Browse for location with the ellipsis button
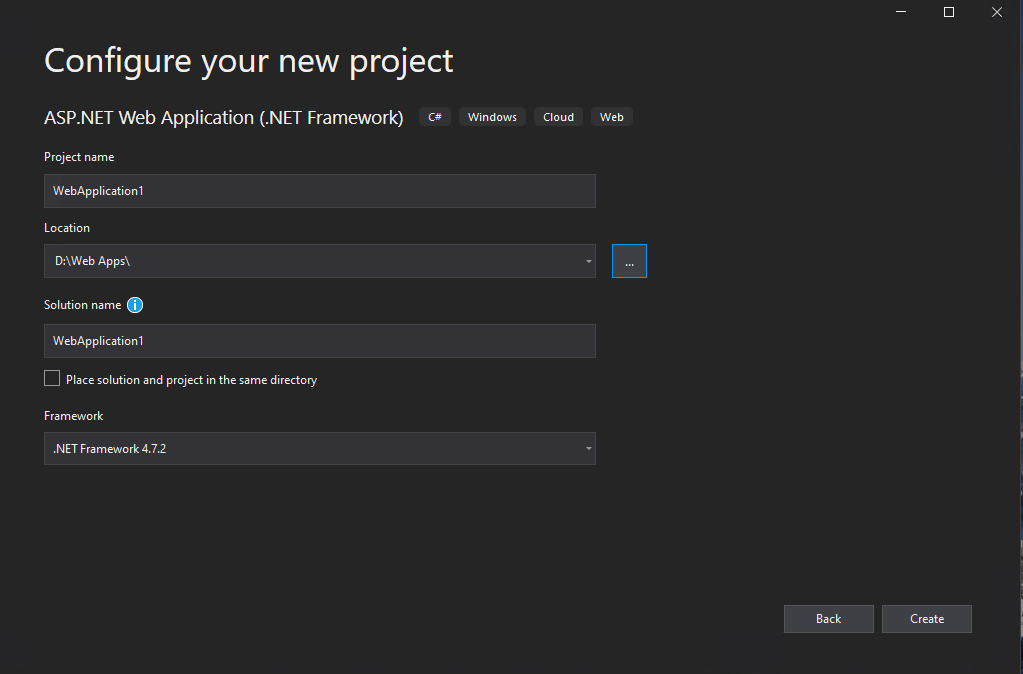The width and height of the screenshot is (1023, 674). point(629,261)
